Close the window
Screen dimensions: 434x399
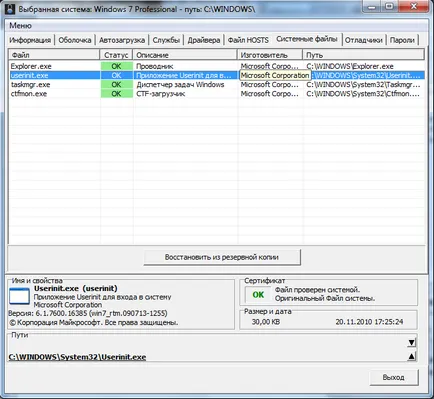pos(413,7)
